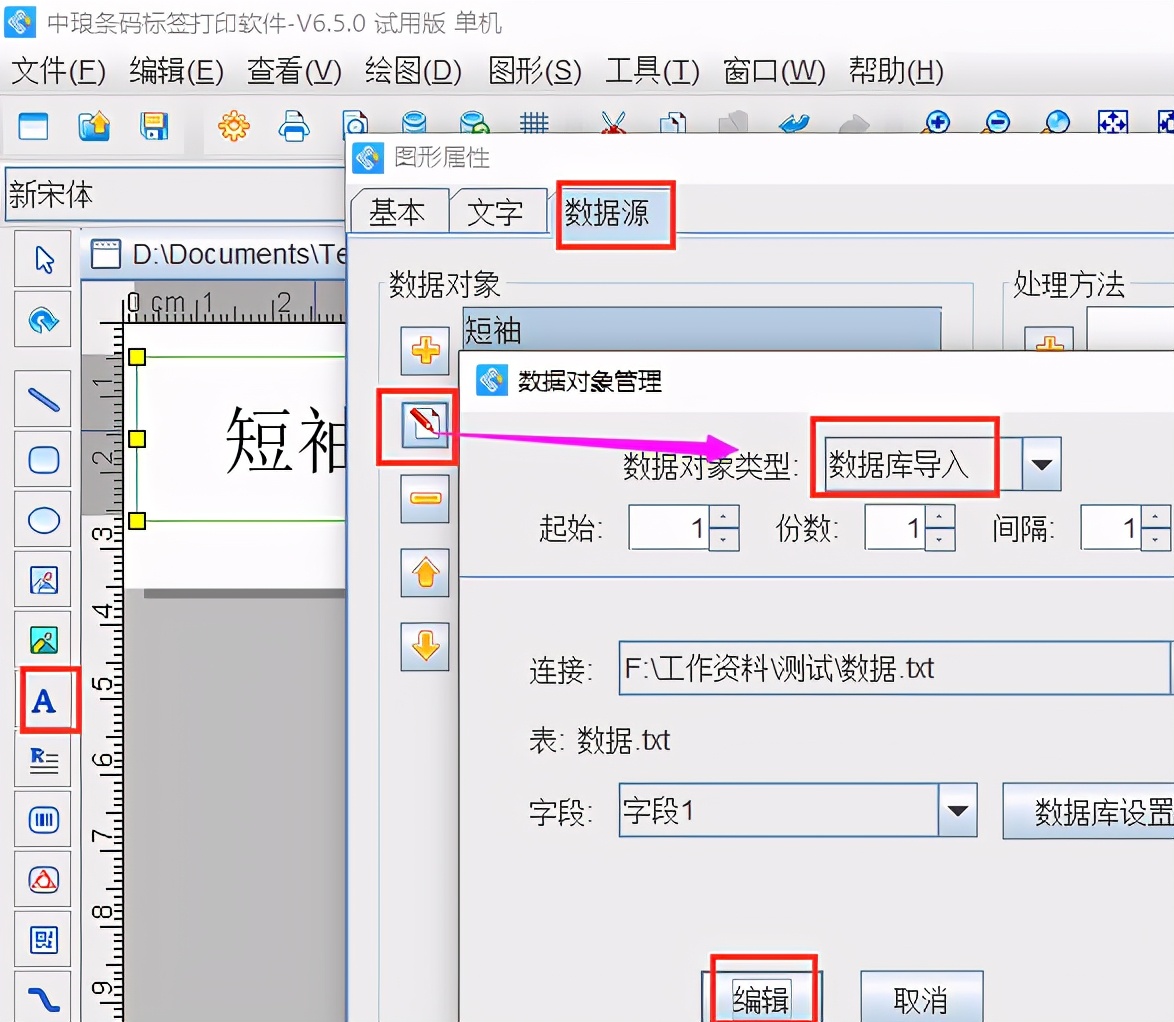Select the ellipse drawing tool
This screenshot has height=1022, width=1174.
point(42,520)
